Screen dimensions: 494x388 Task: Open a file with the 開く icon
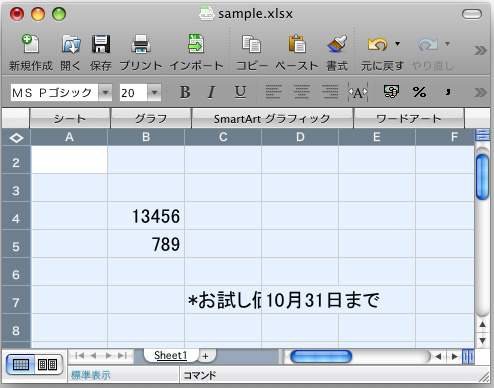click(71, 44)
